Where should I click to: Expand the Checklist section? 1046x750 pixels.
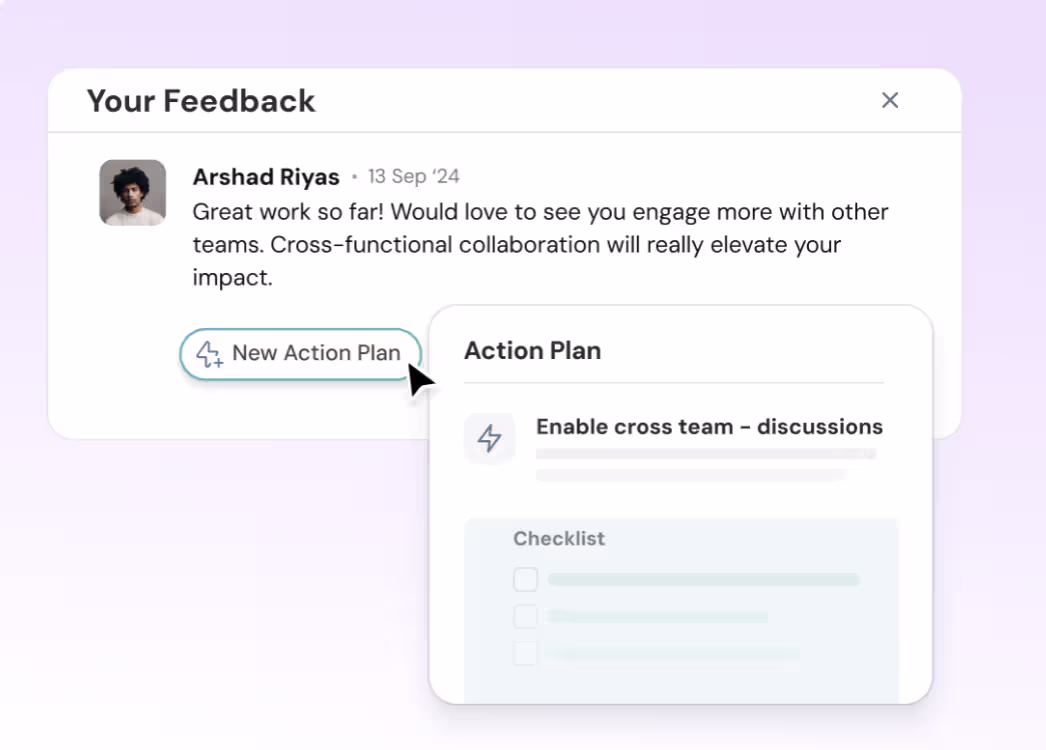click(558, 538)
